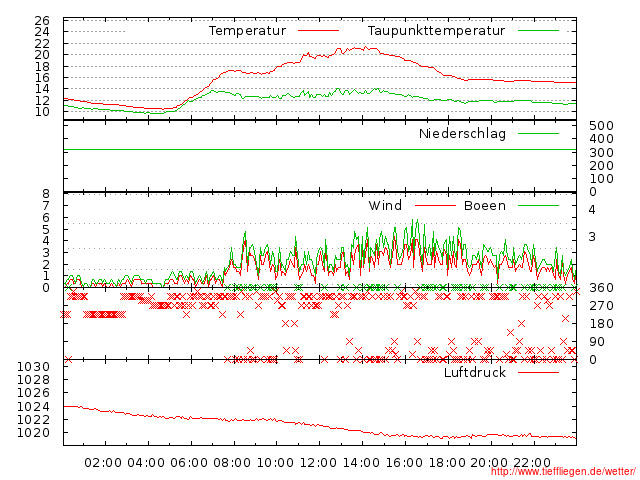Click the 26 temperature axis value
Viewport: 640px width, 480px height.
[42, 20]
